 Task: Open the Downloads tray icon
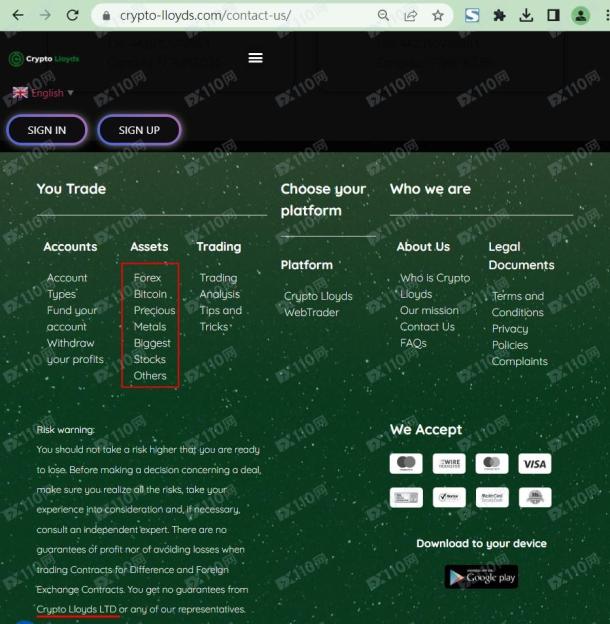[526, 16]
